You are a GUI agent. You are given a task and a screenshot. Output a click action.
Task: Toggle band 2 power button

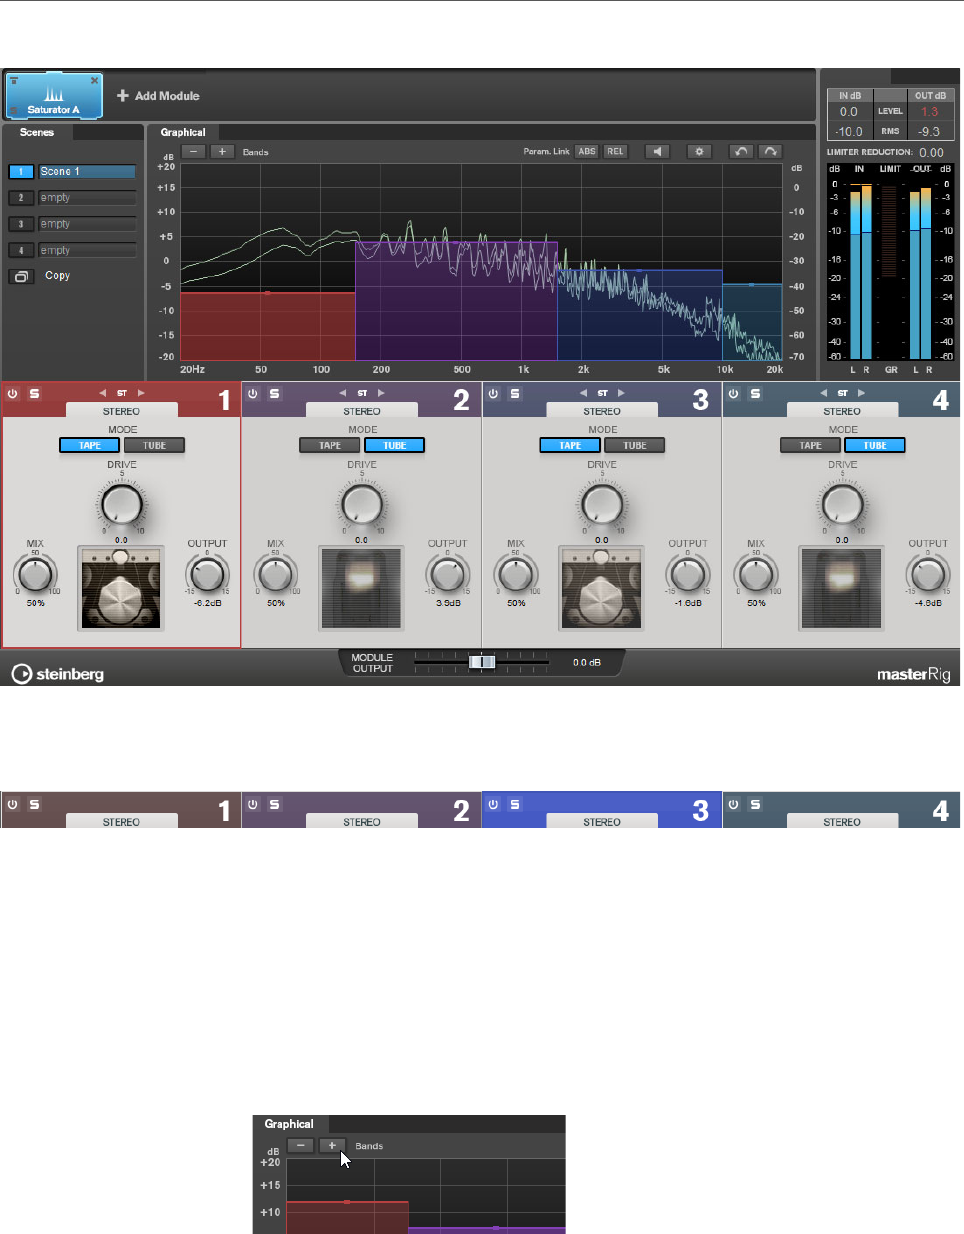253,394
